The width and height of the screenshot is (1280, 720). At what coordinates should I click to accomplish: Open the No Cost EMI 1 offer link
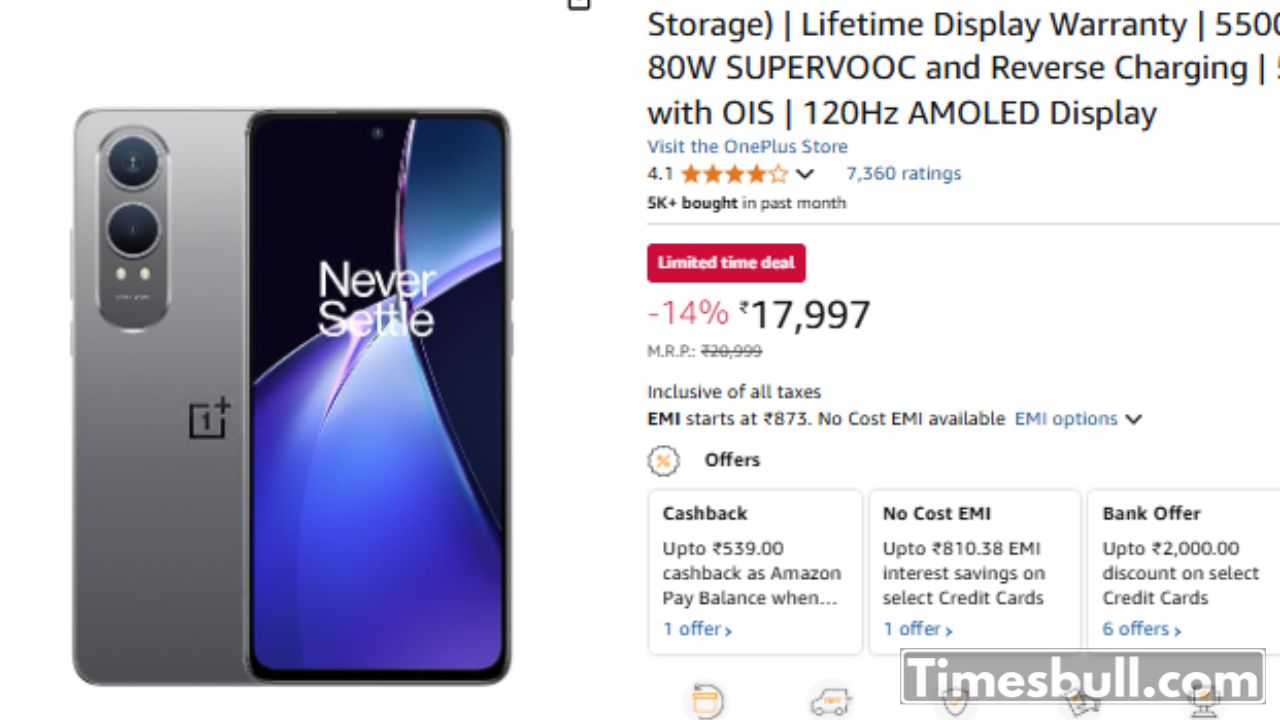click(917, 629)
